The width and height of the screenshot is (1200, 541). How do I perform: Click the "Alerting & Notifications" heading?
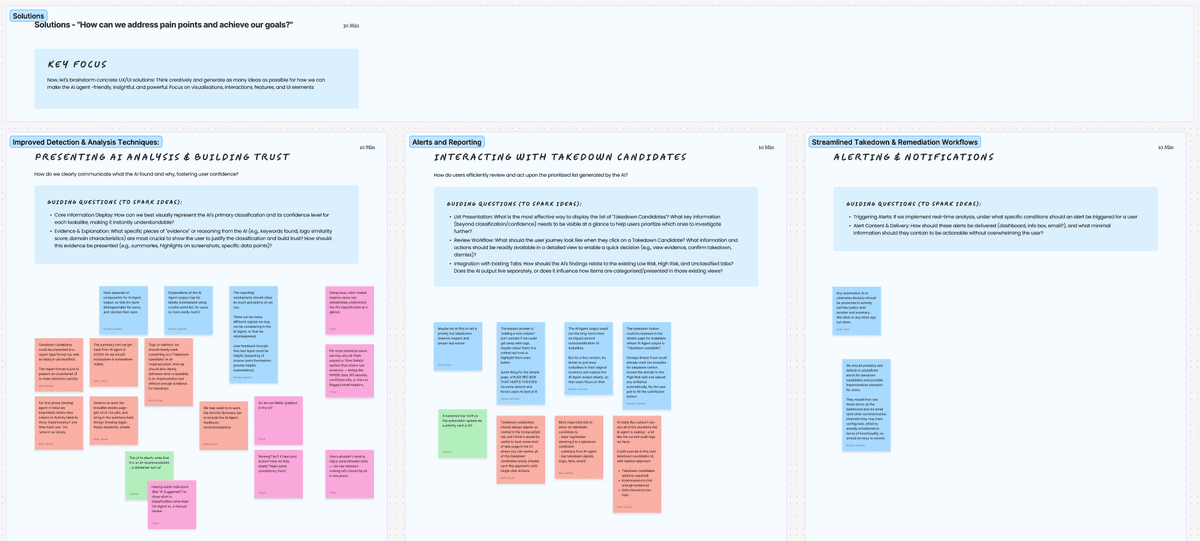[x=914, y=157]
